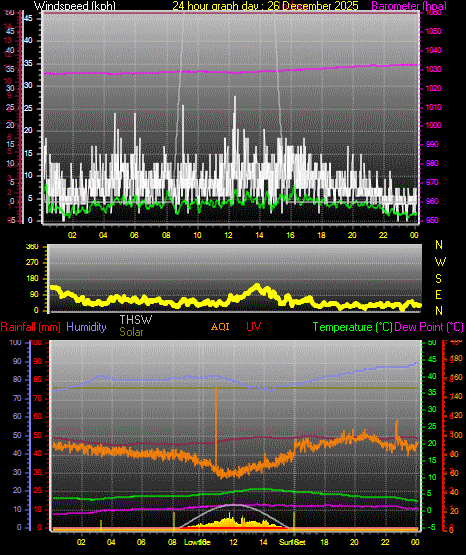Click the green "Temperature (°C)" legend label
The image size is (466, 555).
pos(352,327)
